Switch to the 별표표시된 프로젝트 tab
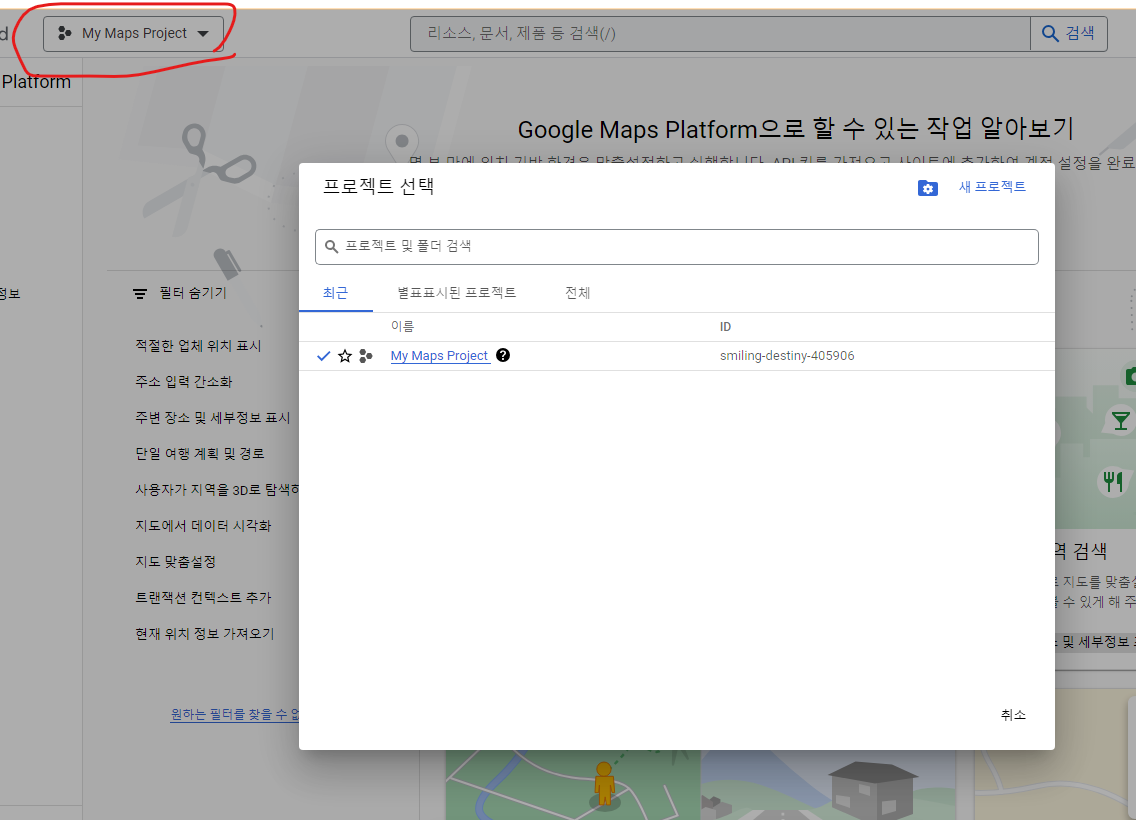 point(456,293)
